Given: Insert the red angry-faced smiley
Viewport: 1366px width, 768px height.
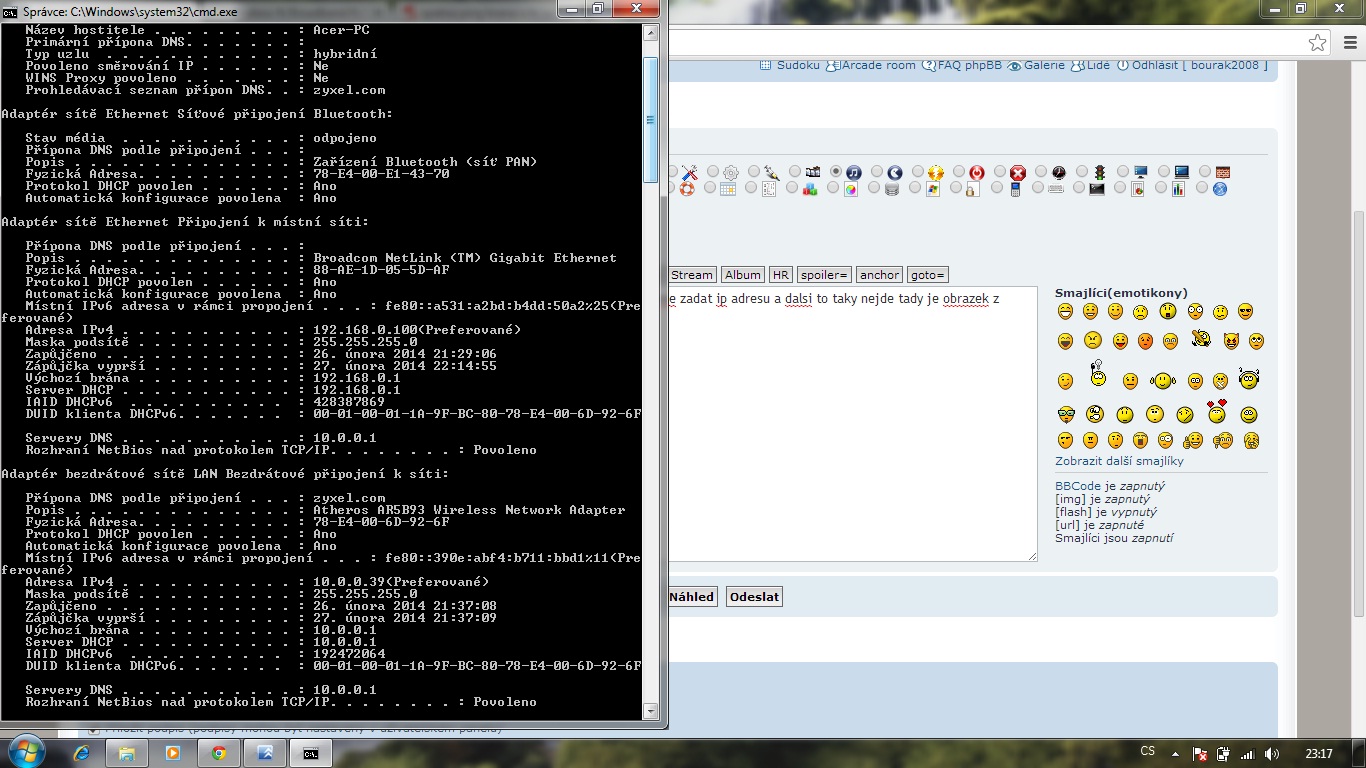Looking at the screenshot, I should [1145, 342].
